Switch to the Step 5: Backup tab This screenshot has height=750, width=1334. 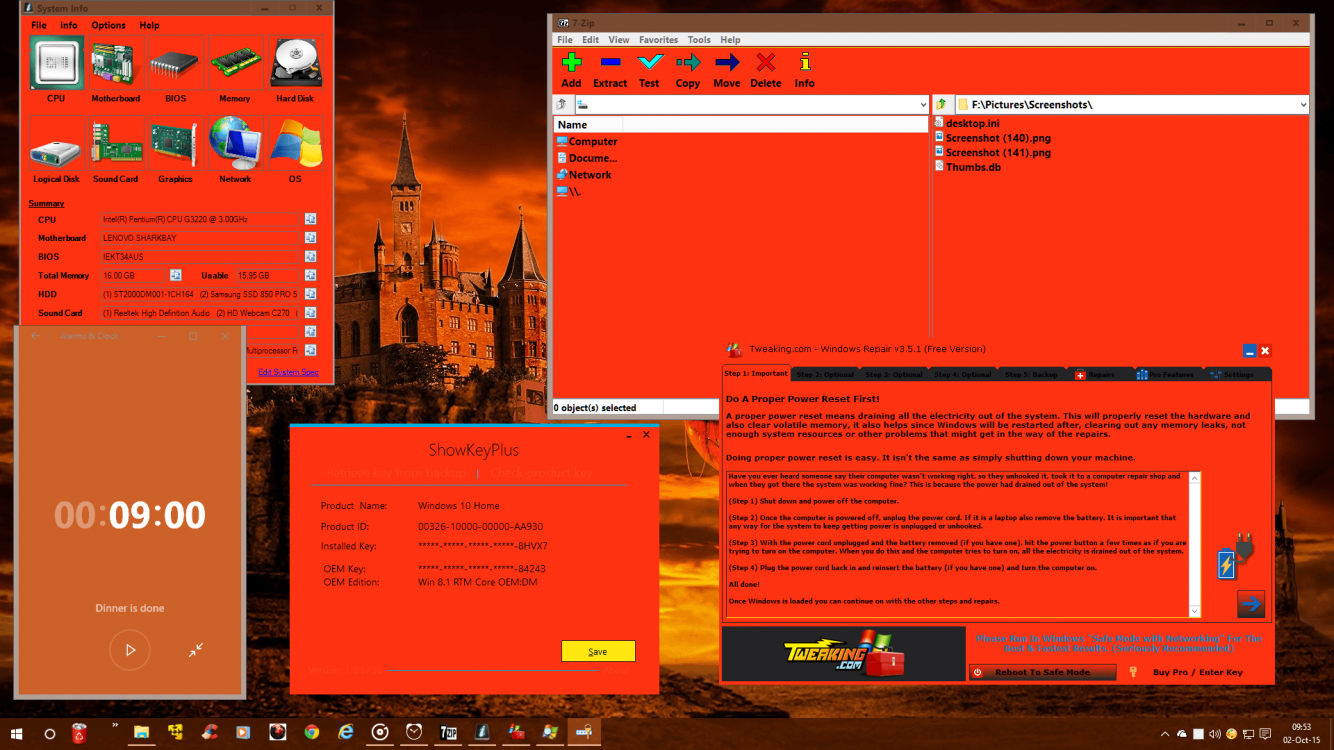[1031, 374]
